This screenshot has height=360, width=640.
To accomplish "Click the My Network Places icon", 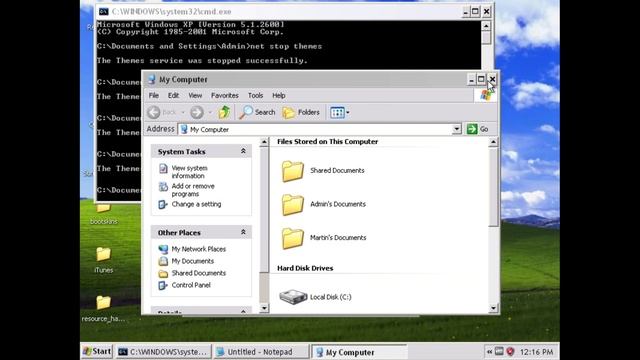I will (x=163, y=249).
